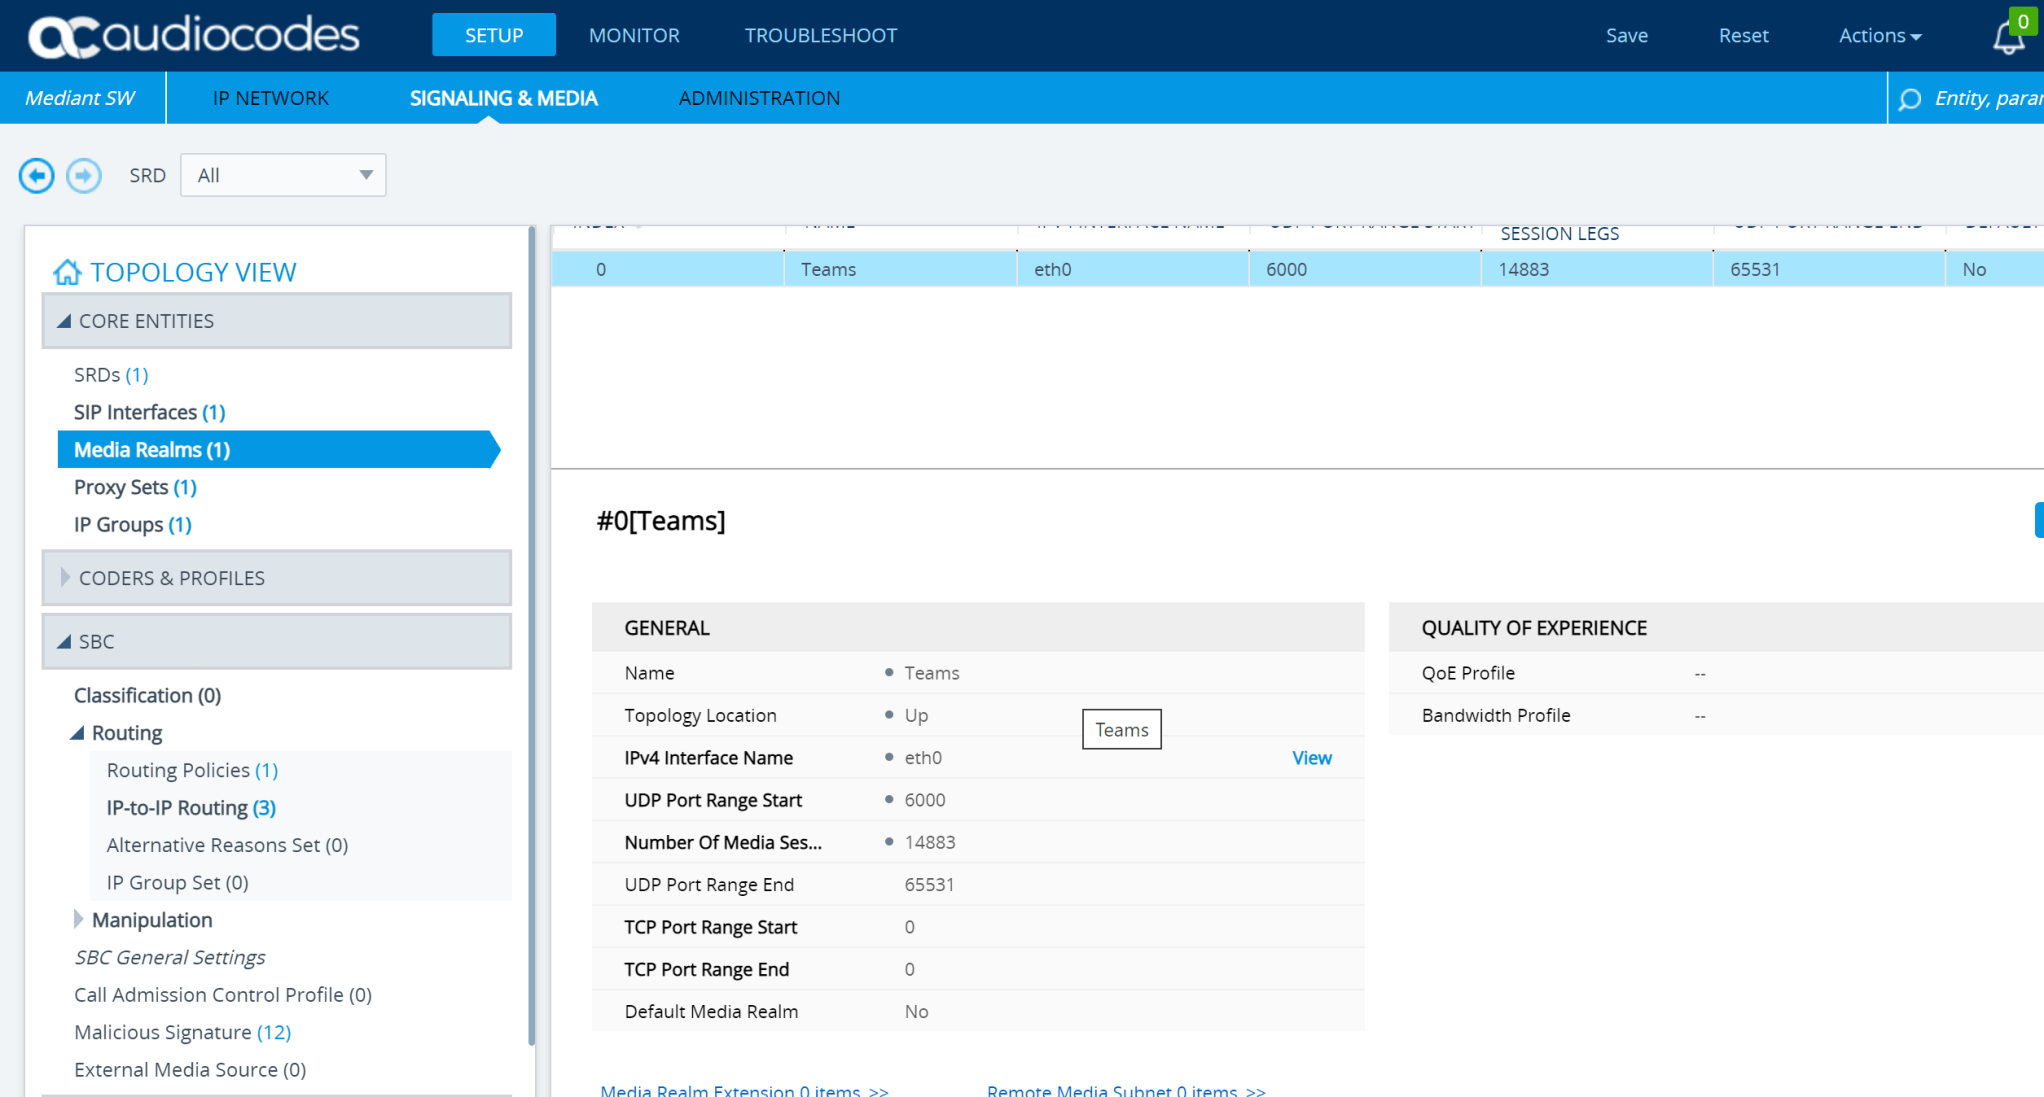Image resolution: width=2044 pixels, height=1097 pixels.
Task: Switch to the Monitor tab
Action: (x=634, y=36)
